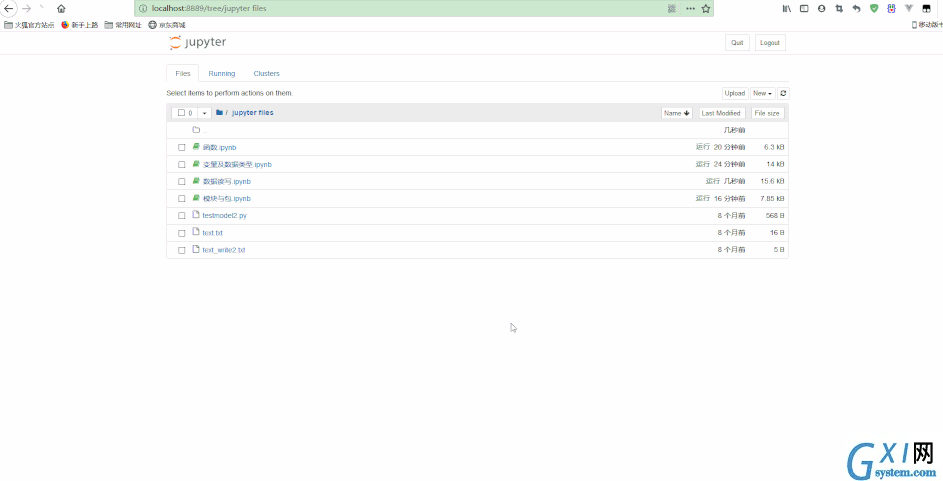Open the 数据读写.ipynb notebook
This screenshot has height=481, width=943.
227,181
